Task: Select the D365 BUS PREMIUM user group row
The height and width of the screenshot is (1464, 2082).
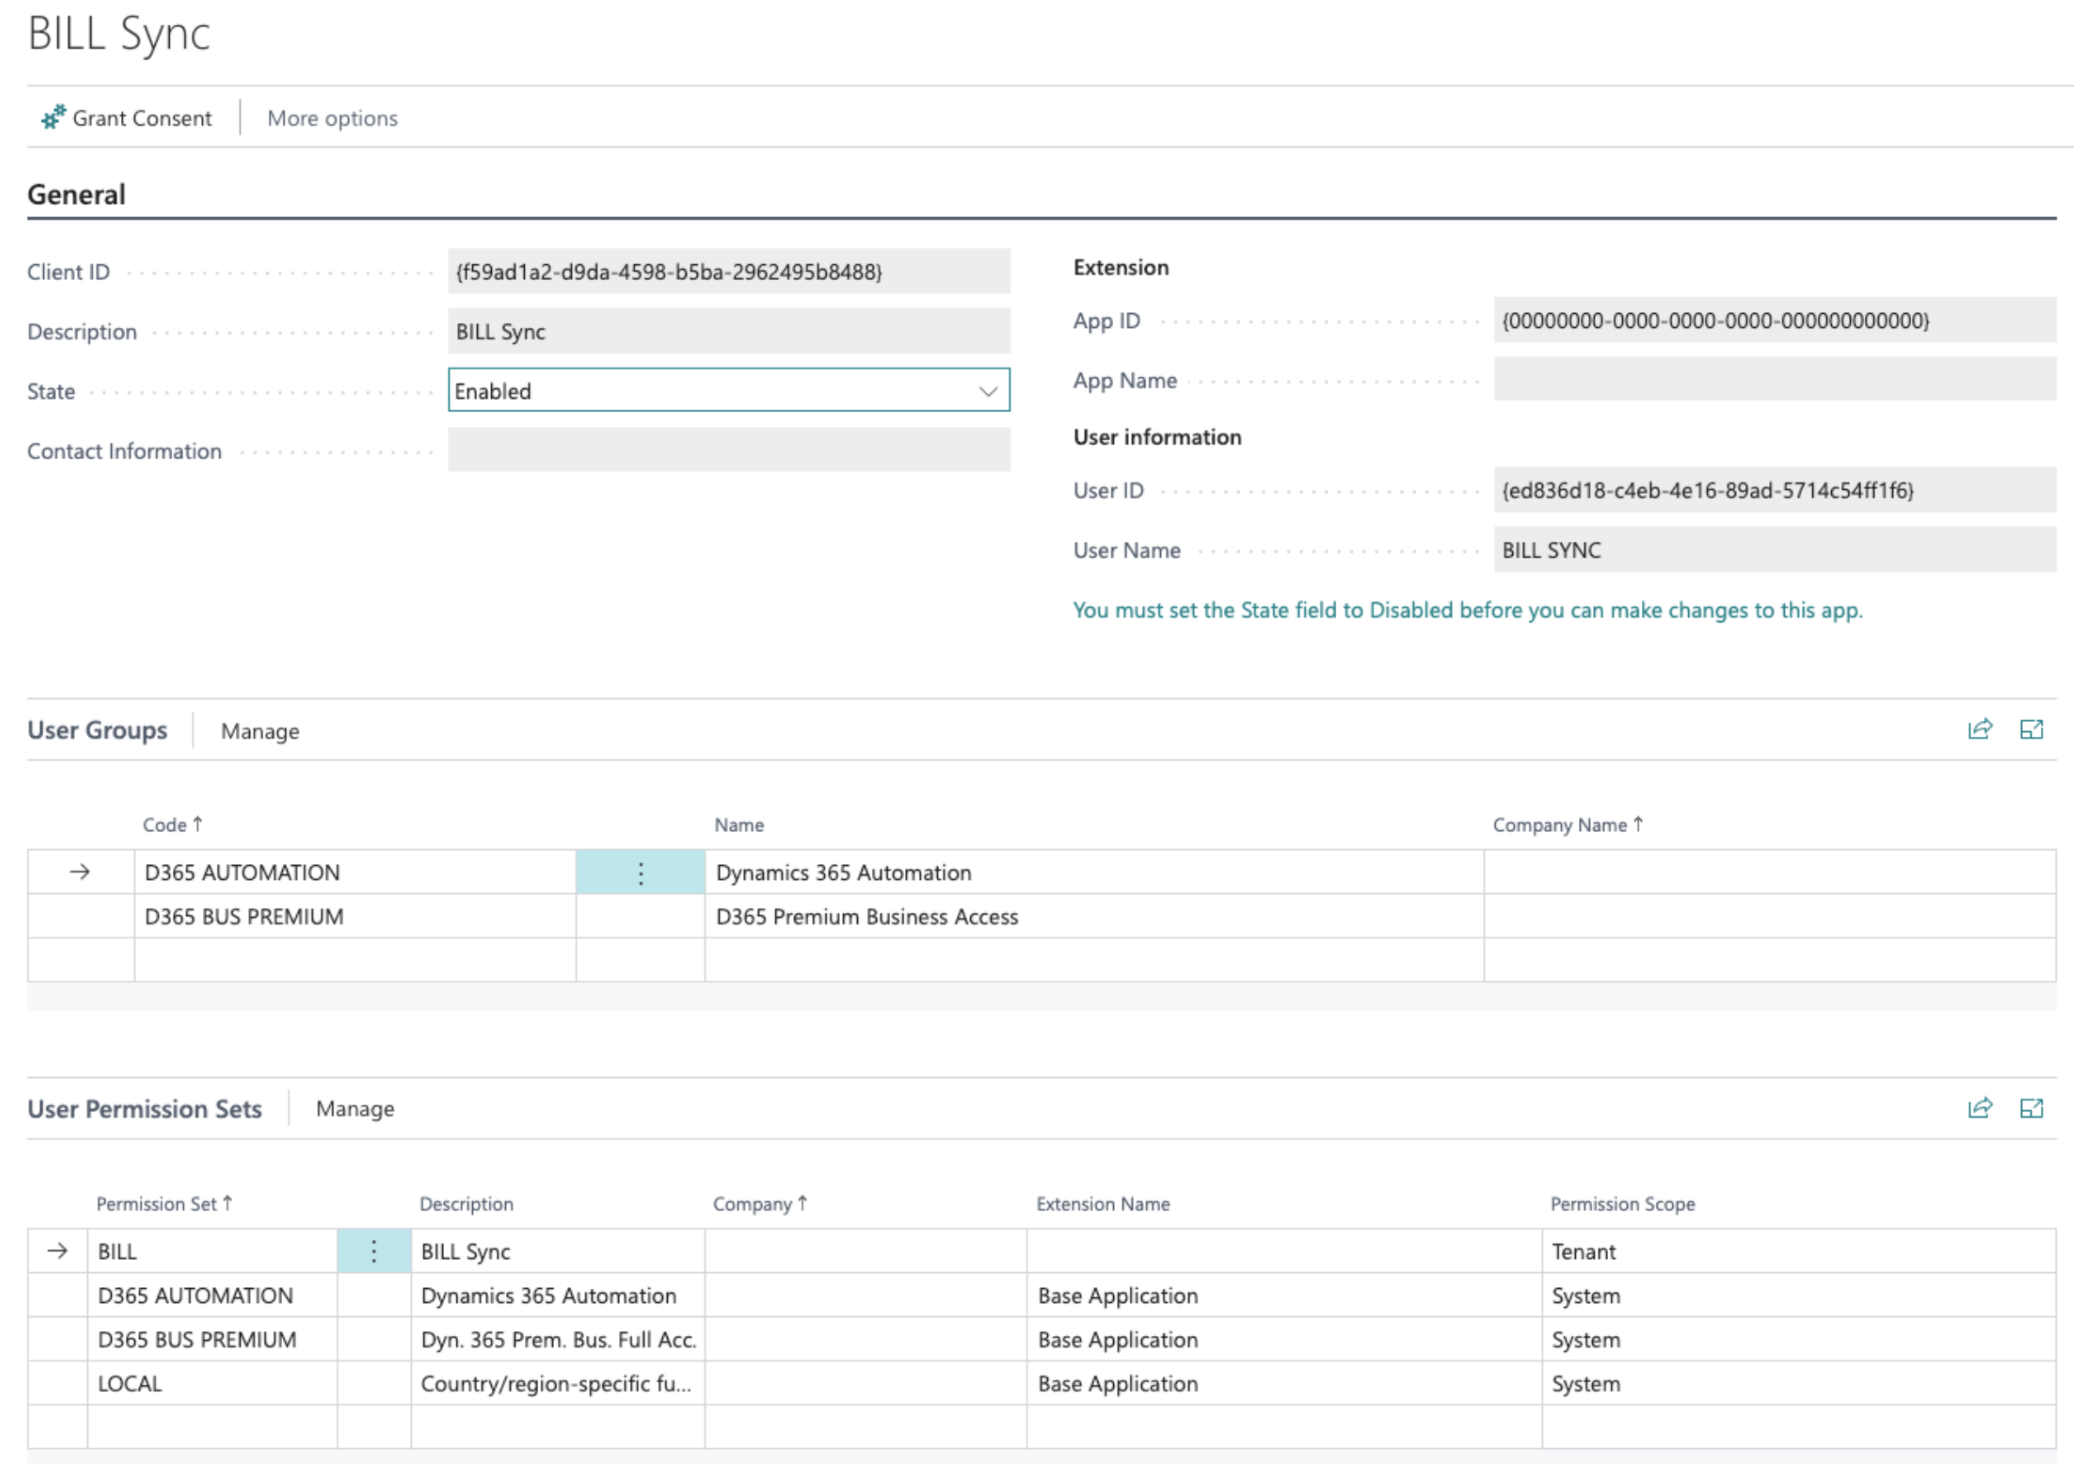Action: click(243, 916)
